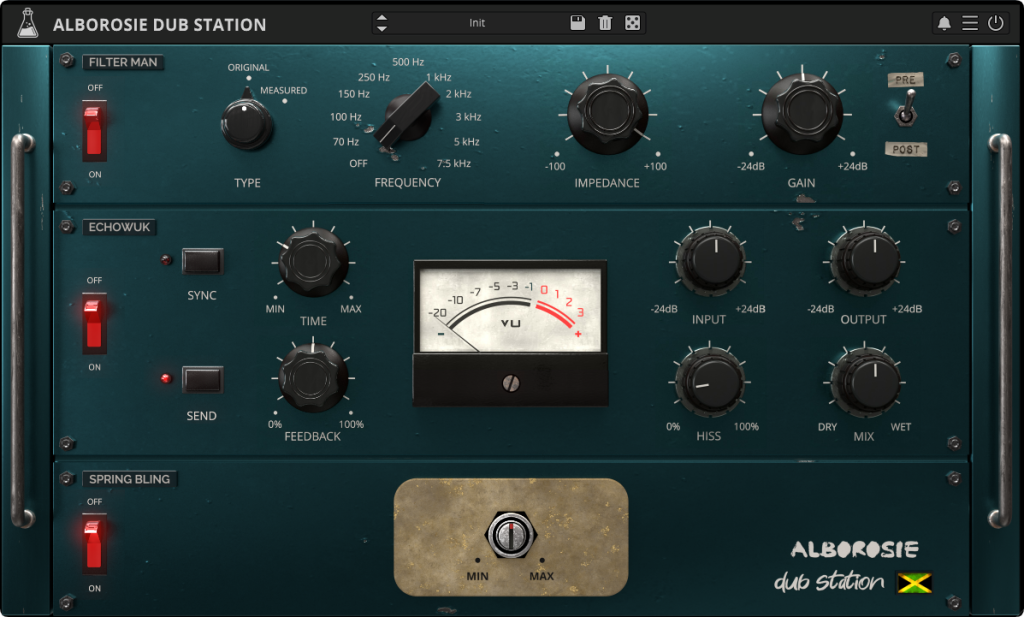1024x617 pixels.
Task: Select the 500 Hz frequency label
Action: point(408,62)
